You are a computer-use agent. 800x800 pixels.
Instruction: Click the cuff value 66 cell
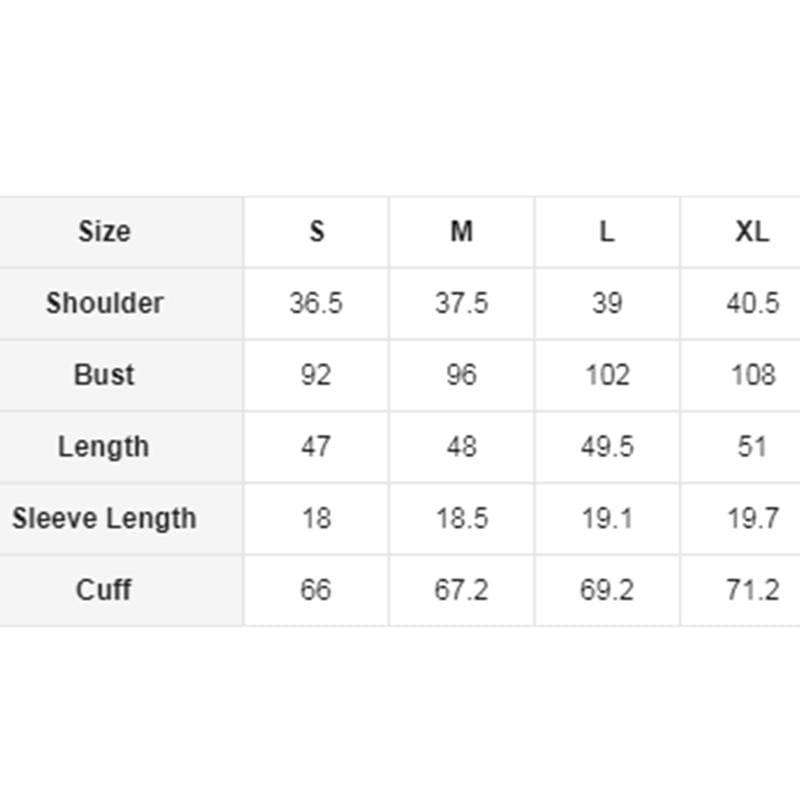(x=316, y=590)
